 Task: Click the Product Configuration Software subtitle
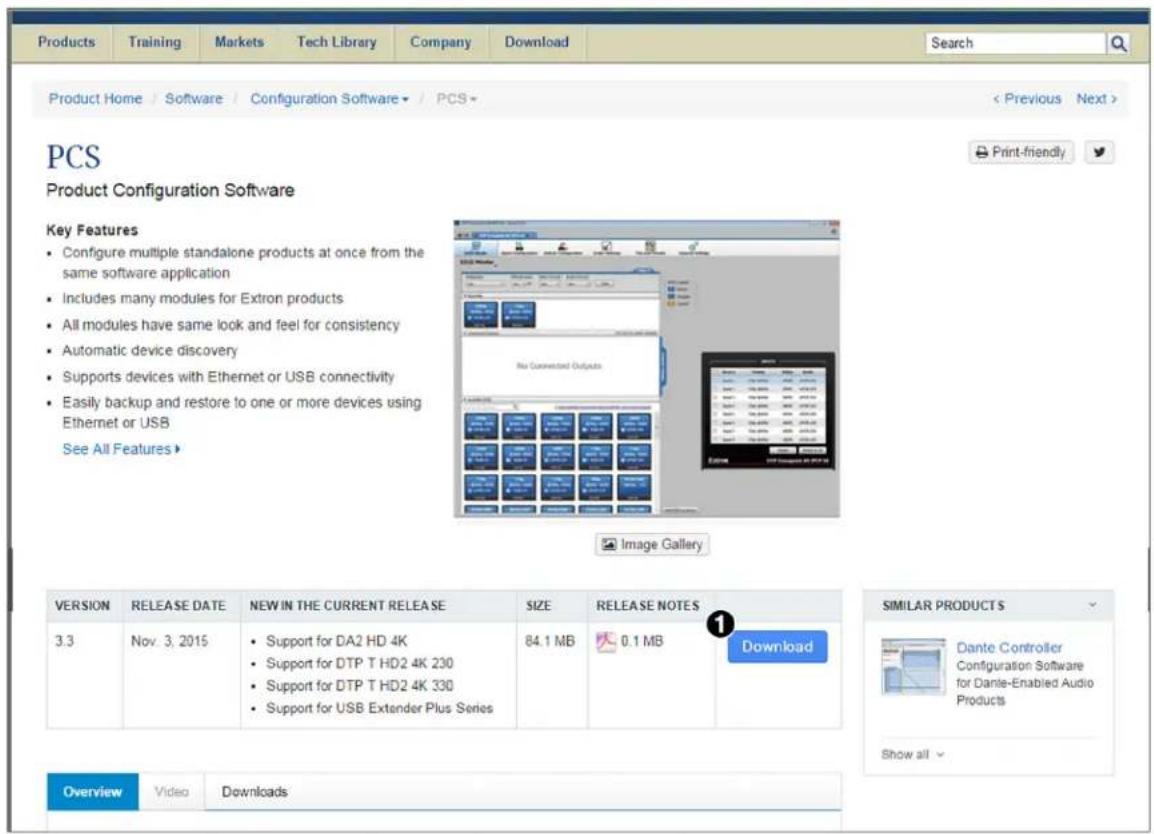(170, 190)
